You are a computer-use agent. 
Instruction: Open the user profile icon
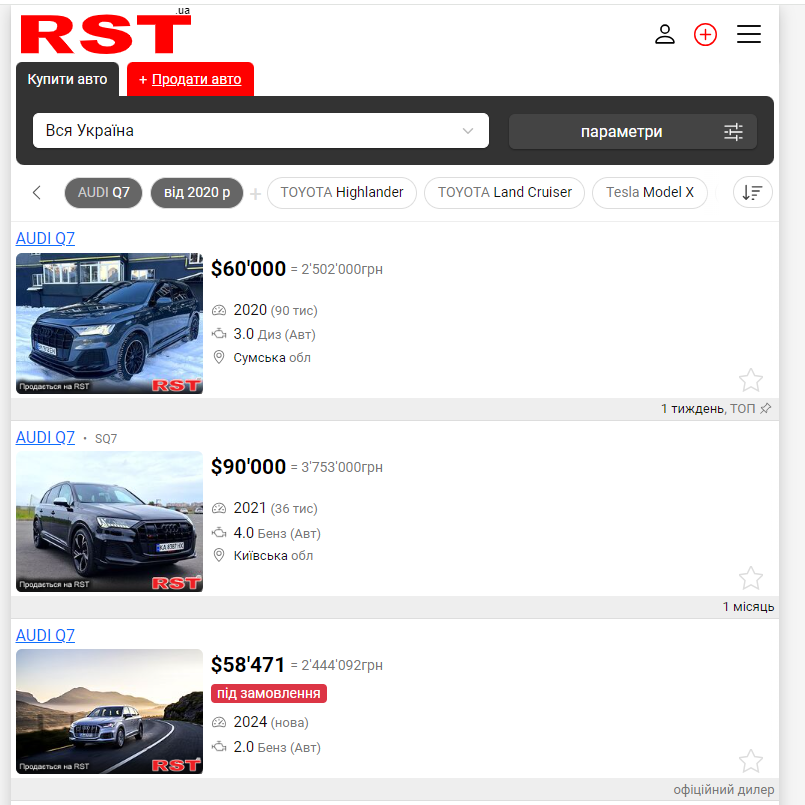tap(665, 34)
